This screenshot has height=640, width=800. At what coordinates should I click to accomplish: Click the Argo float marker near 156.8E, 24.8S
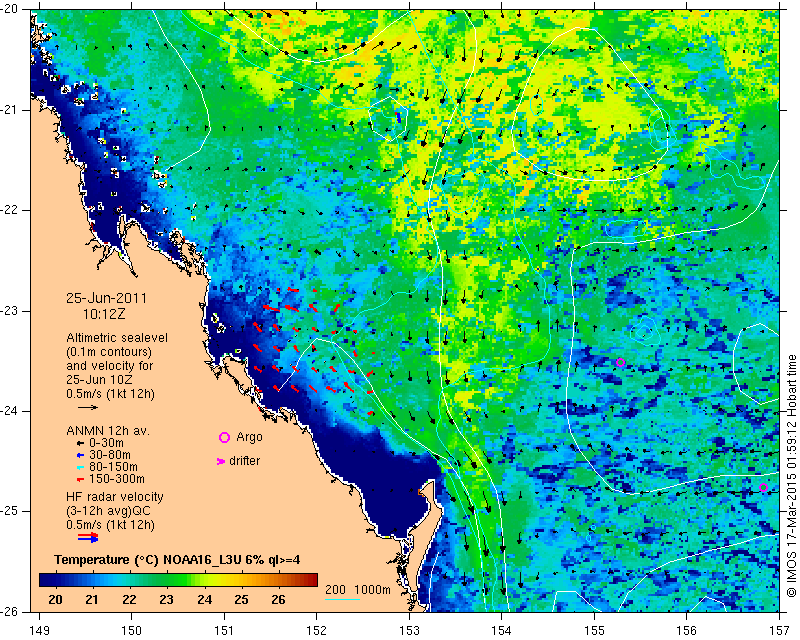click(x=763, y=487)
